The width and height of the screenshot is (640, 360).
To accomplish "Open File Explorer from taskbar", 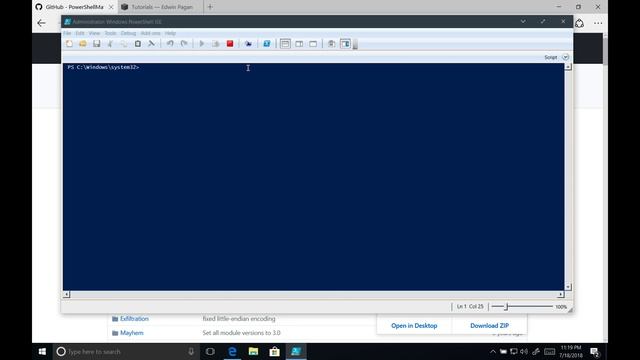I will tap(253, 351).
